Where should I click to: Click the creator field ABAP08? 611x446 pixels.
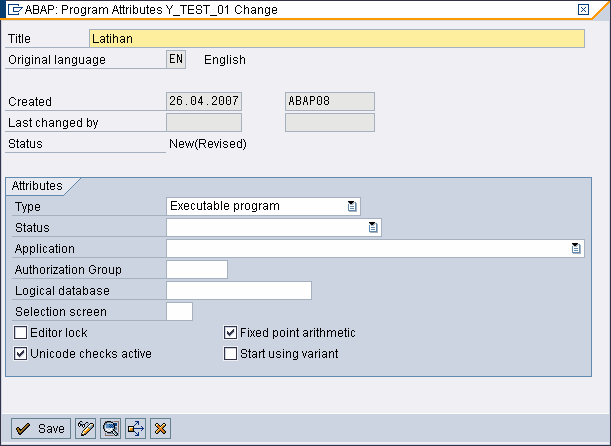point(330,101)
